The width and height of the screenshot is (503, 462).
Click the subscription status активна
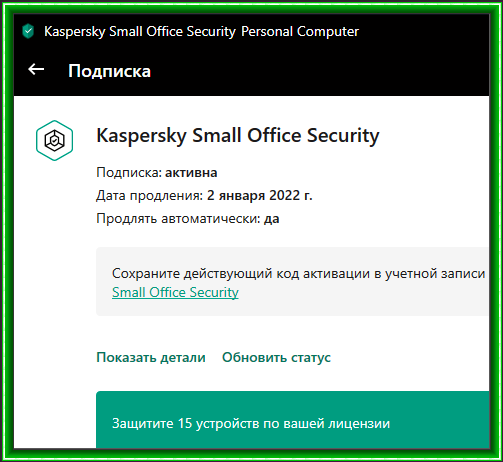(191, 173)
